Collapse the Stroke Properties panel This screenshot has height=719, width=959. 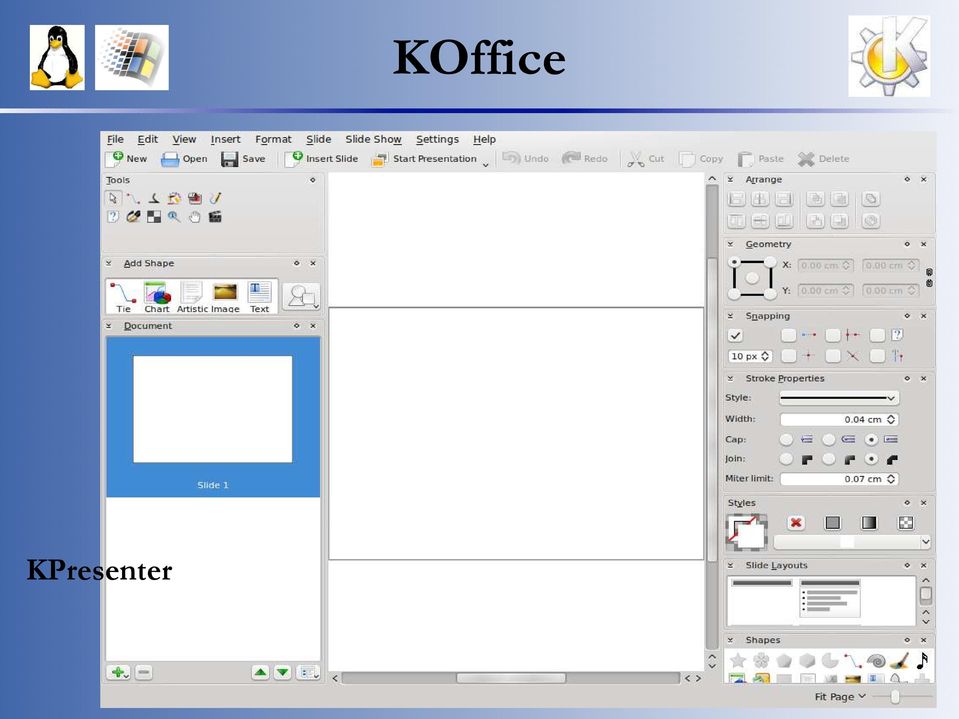730,378
